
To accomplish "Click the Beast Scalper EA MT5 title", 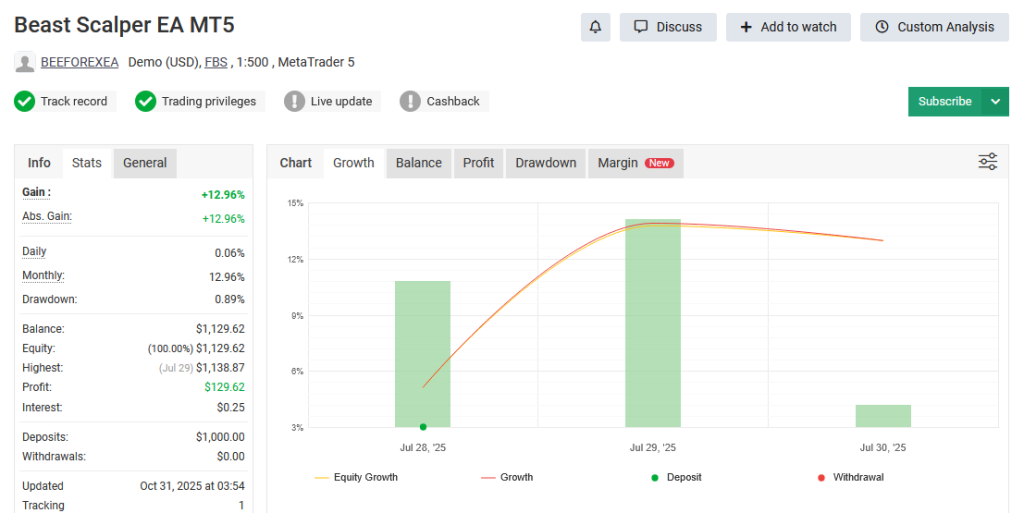I will point(124,25).
